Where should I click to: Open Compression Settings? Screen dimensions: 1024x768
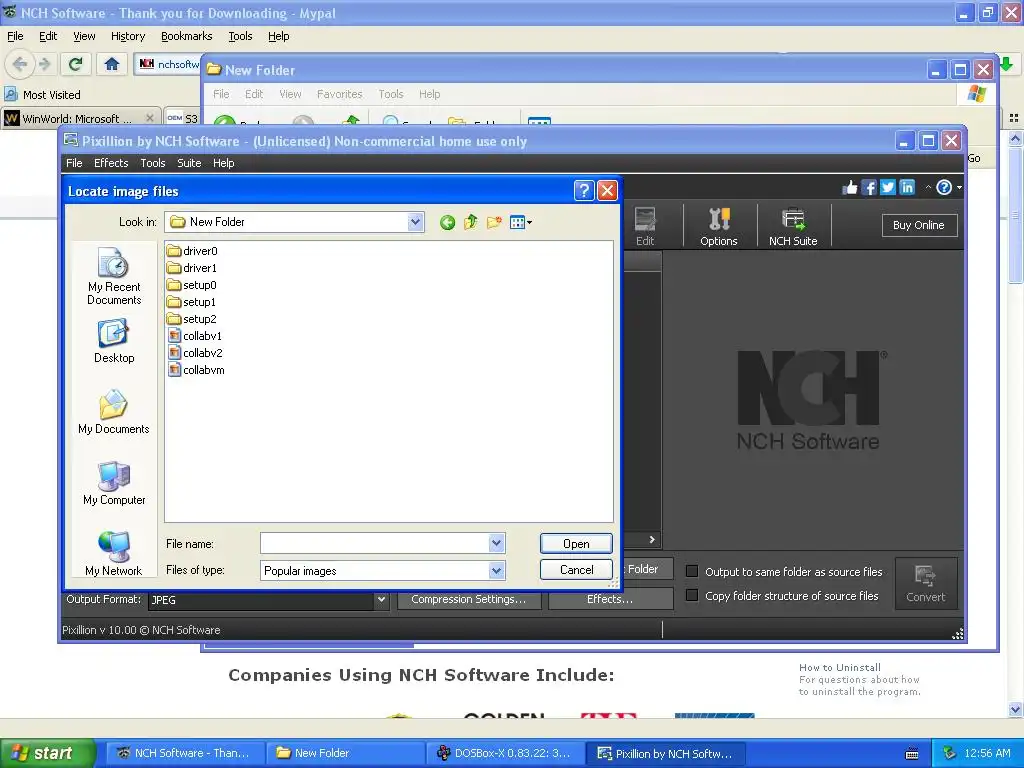(468, 599)
